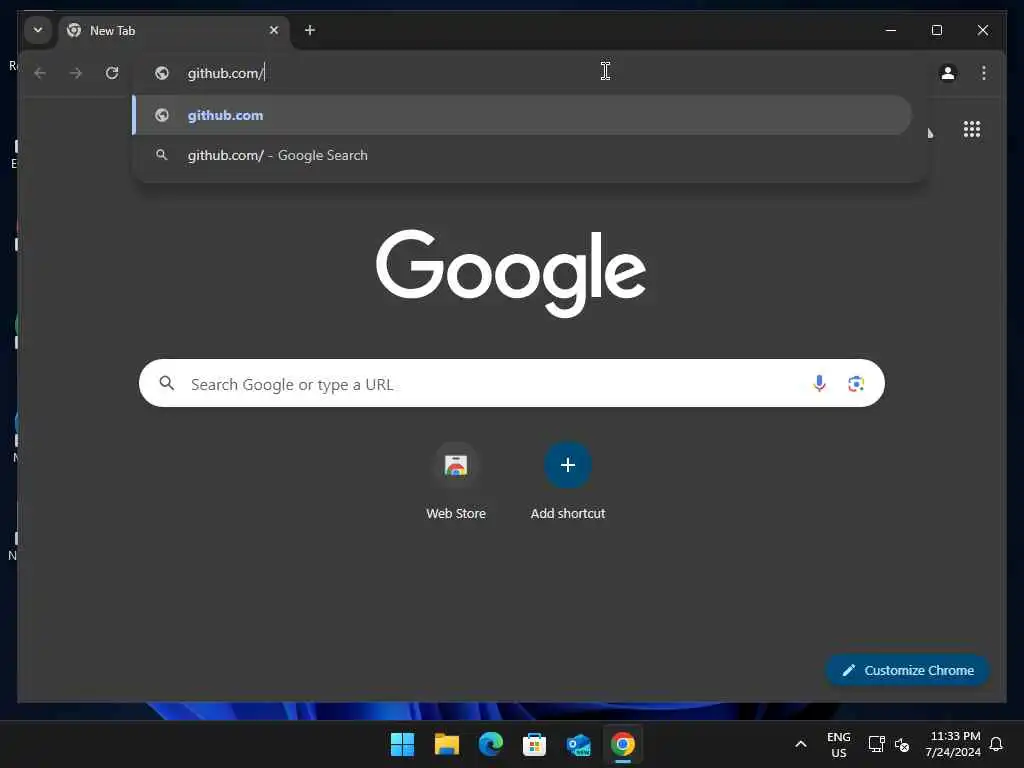Reload the page
The height and width of the screenshot is (768, 1024).
[112, 72]
